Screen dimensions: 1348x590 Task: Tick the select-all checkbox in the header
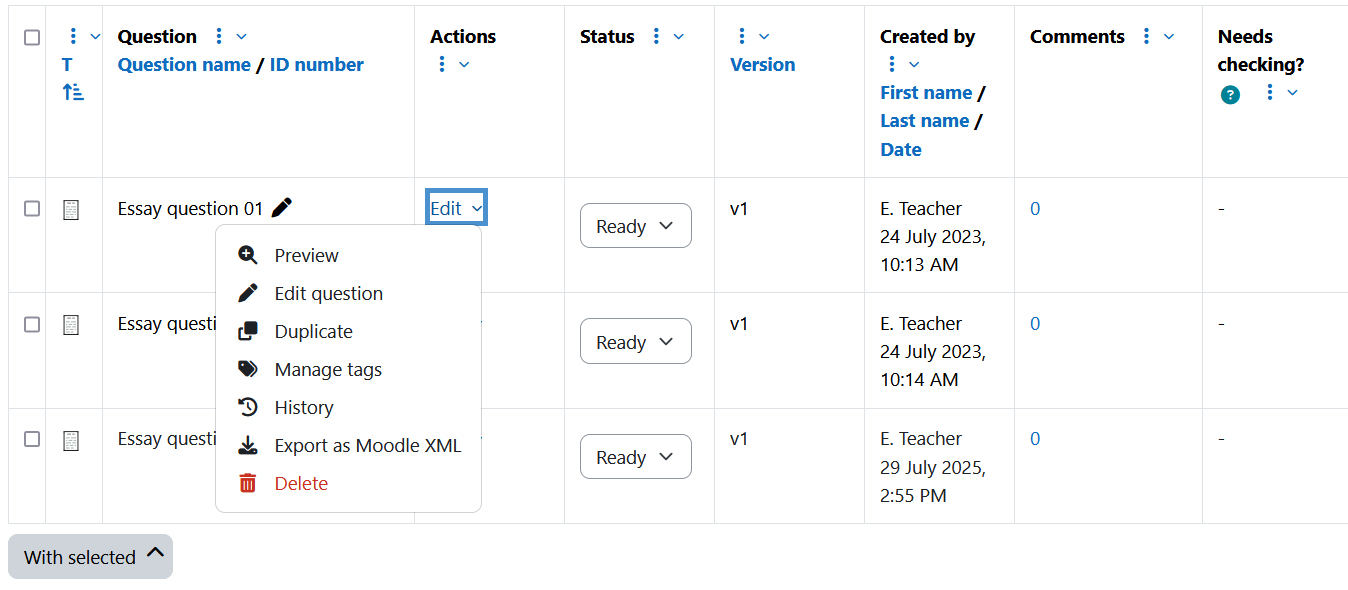click(x=32, y=37)
